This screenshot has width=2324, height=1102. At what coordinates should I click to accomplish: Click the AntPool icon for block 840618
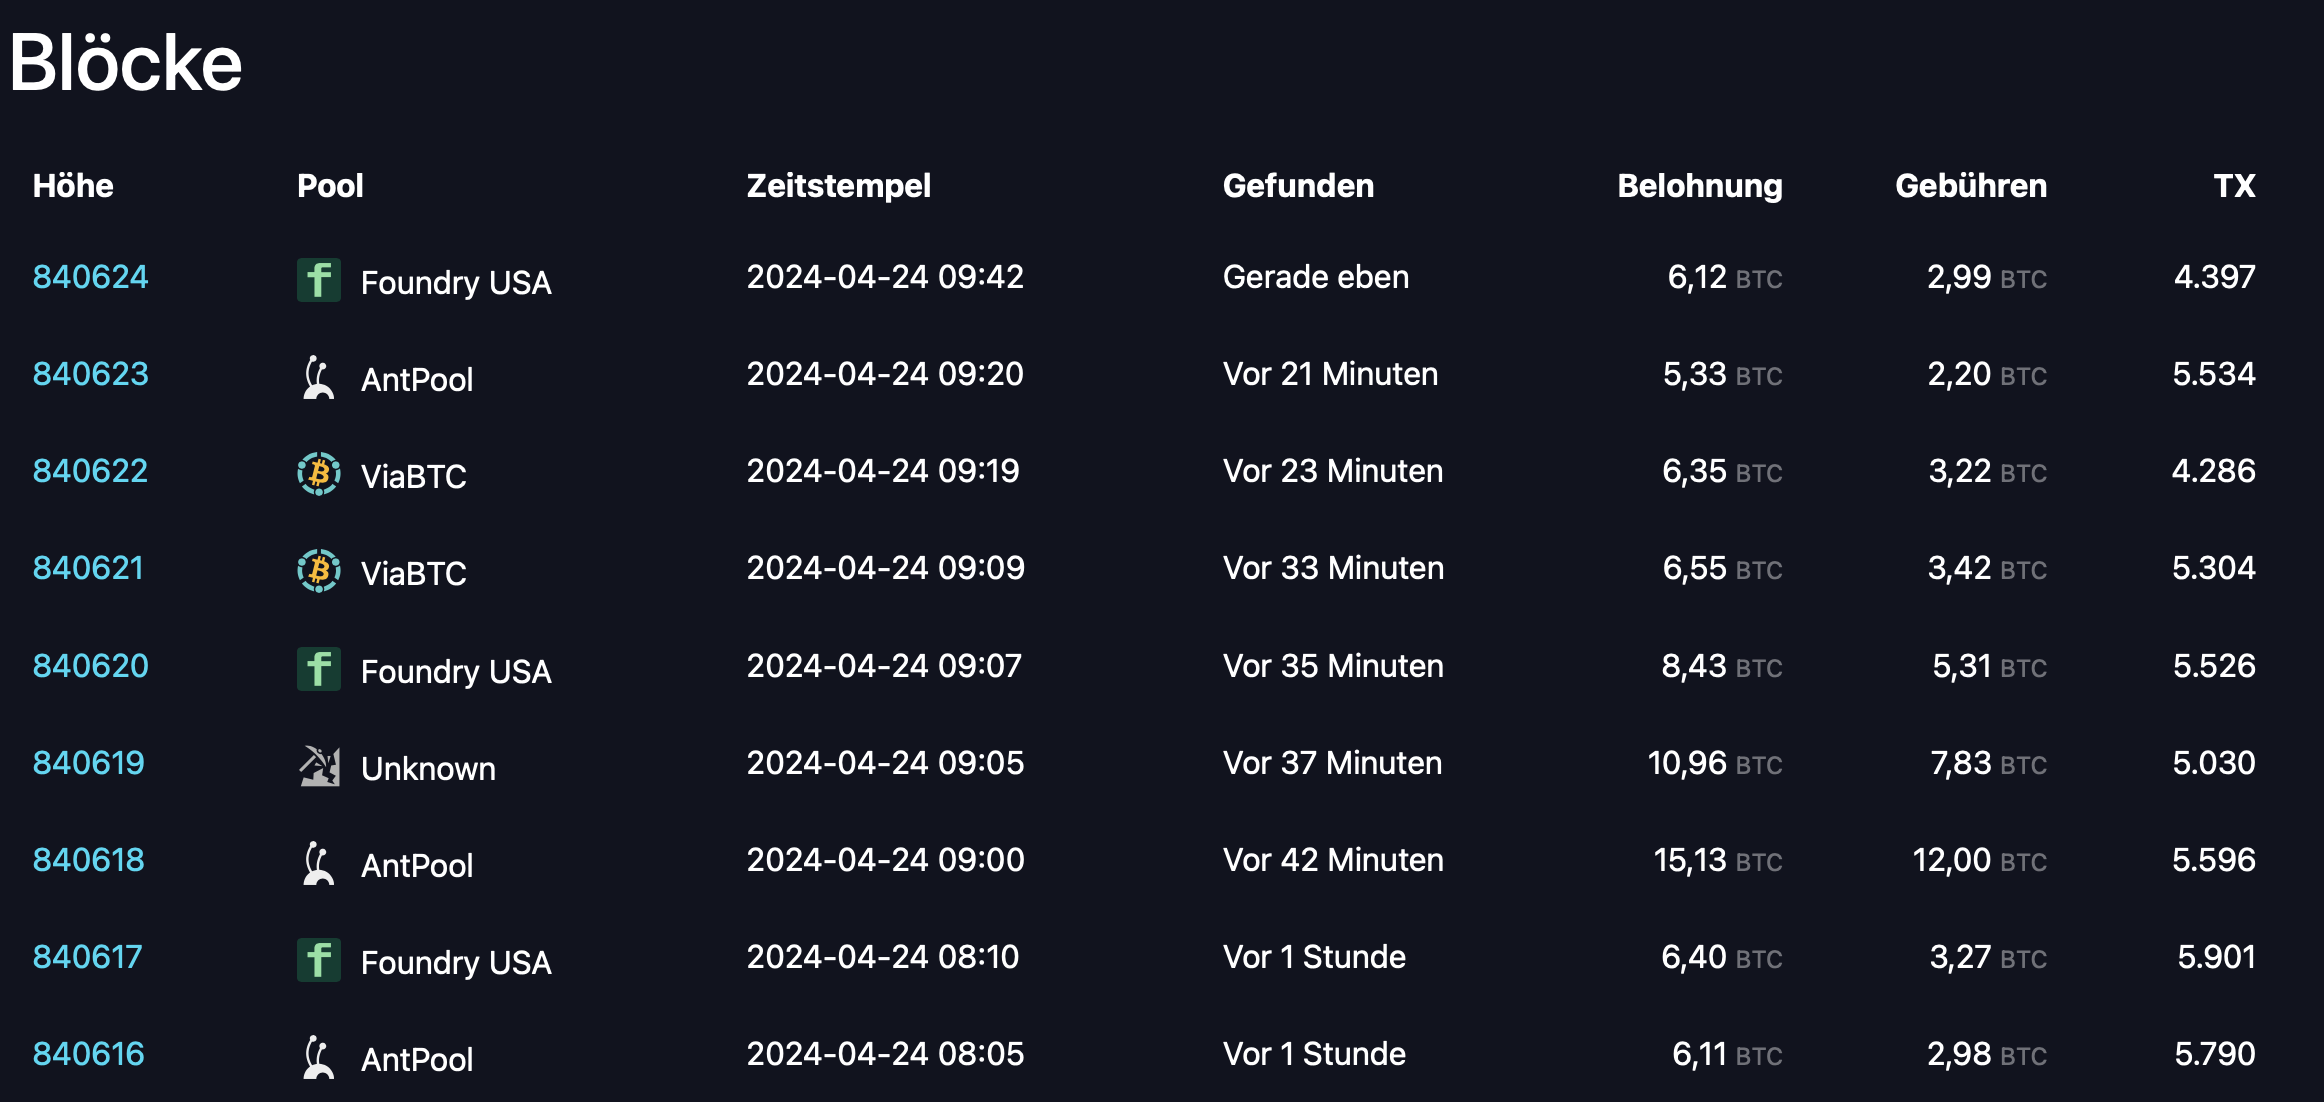pyautogui.click(x=319, y=863)
